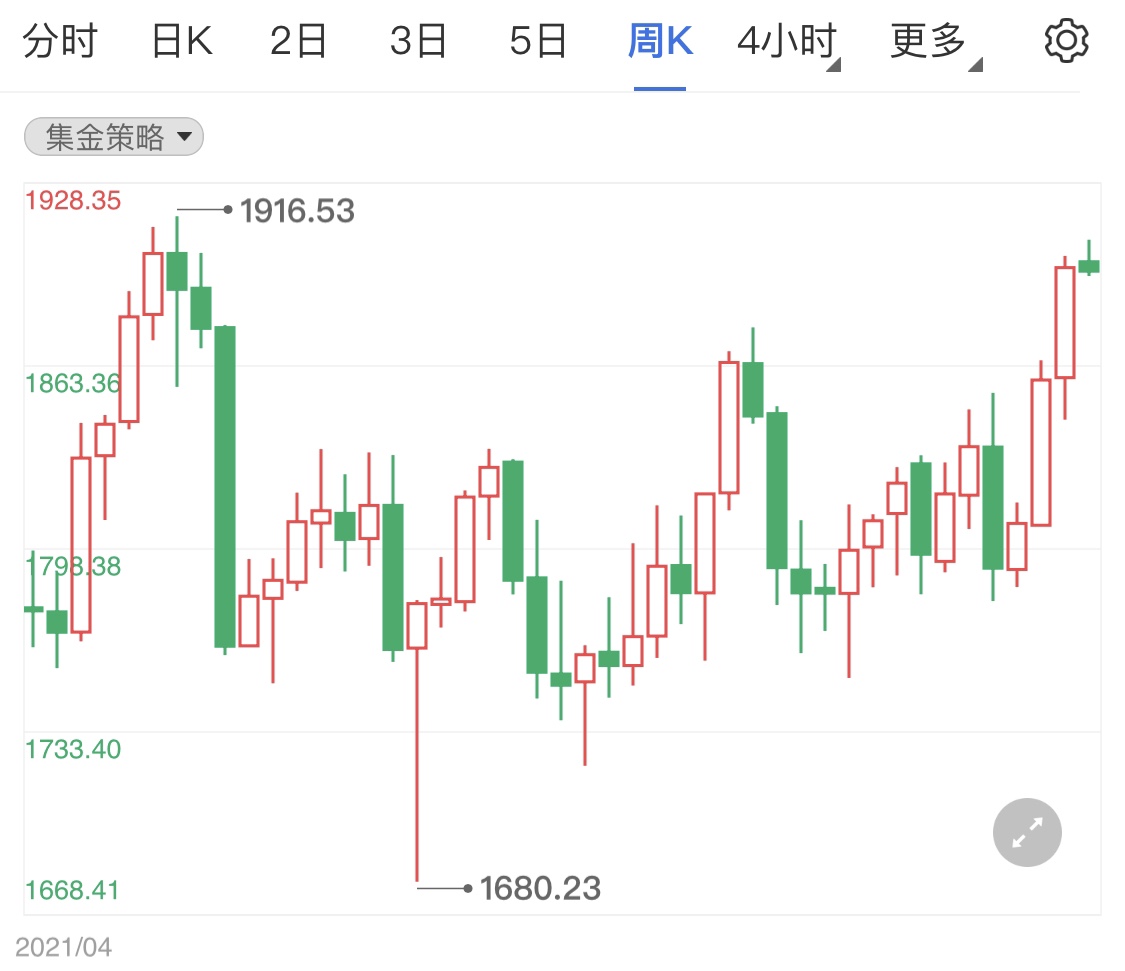Screen dimensions: 1125x971
Task: Expand chart with the fullscreen arrows button
Action: [1027, 832]
